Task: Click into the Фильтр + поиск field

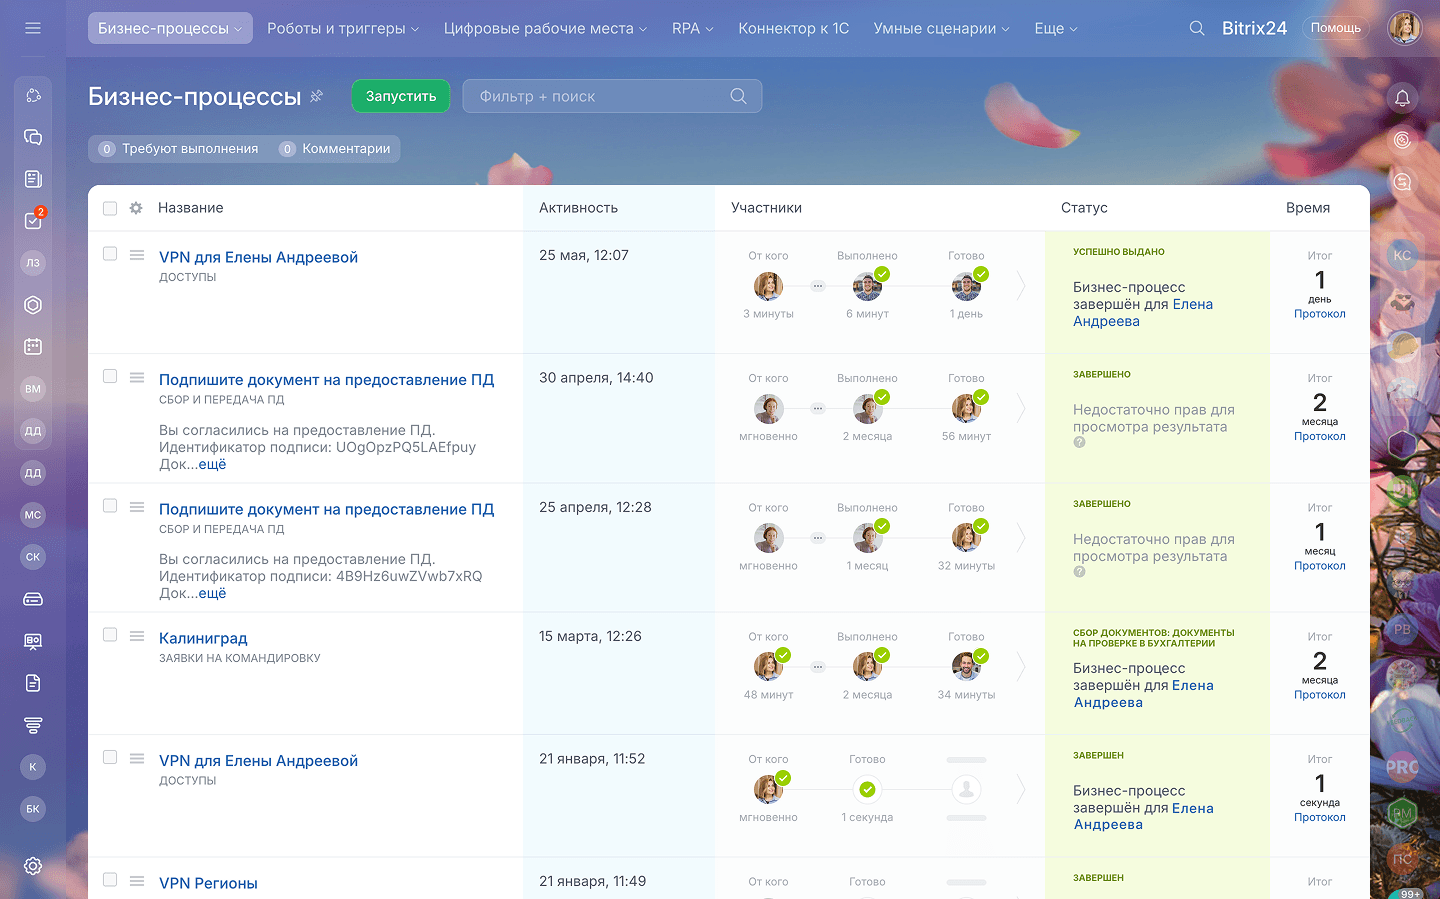Action: tap(612, 96)
